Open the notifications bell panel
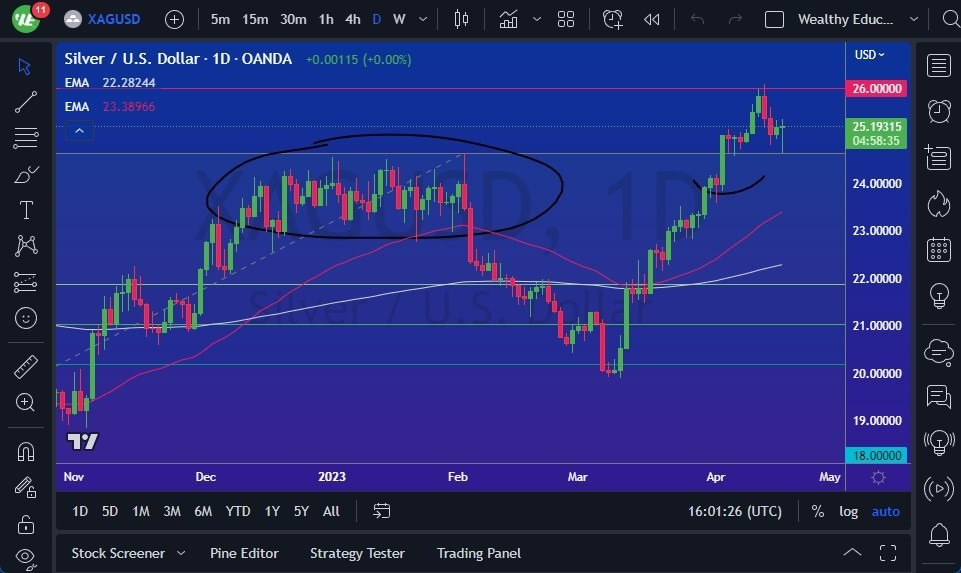The width and height of the screenshot is (961, 573). 939,535
